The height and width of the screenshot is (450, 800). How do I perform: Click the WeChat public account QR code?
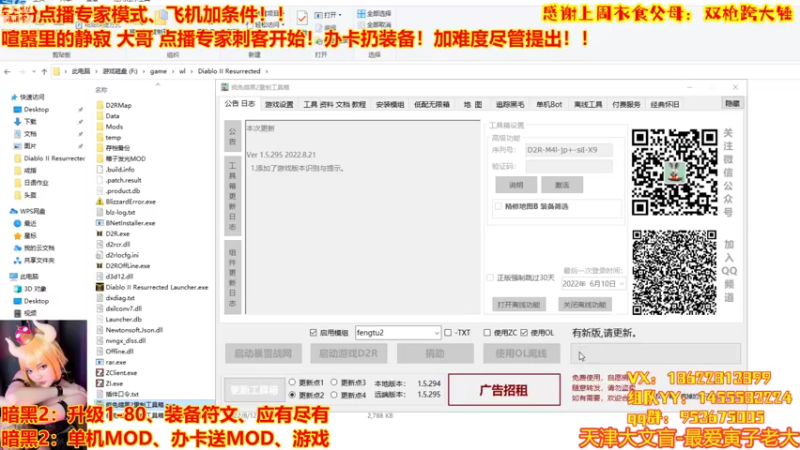click(x=674, y=172)
